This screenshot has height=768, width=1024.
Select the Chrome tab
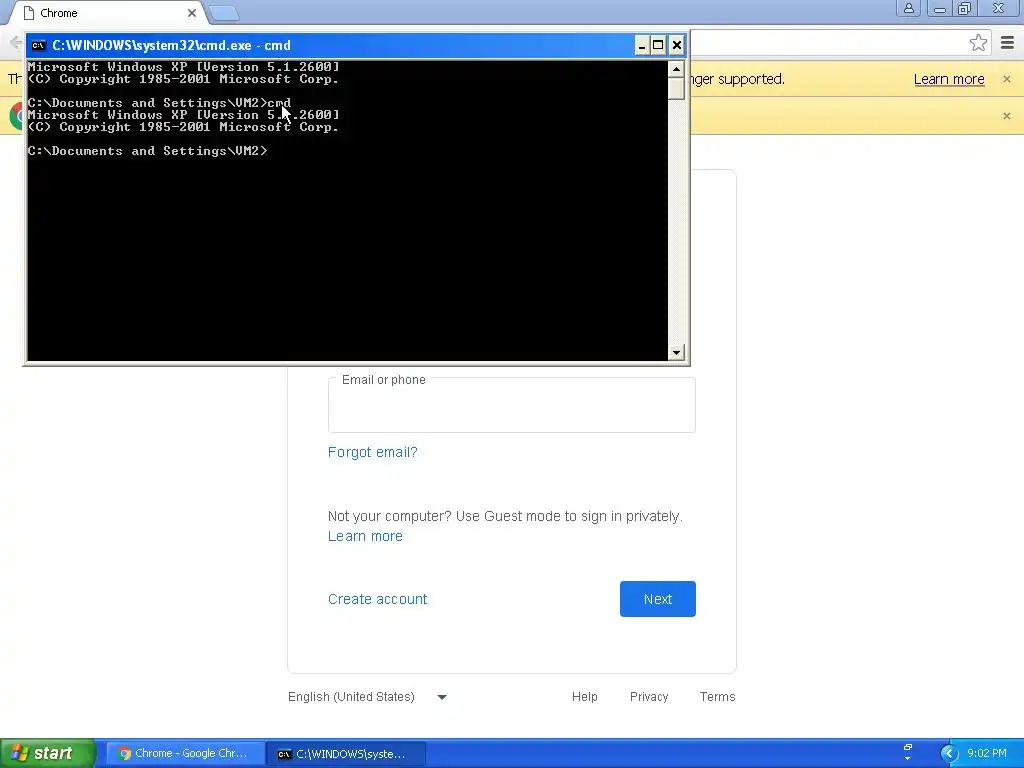click(108, 13)
